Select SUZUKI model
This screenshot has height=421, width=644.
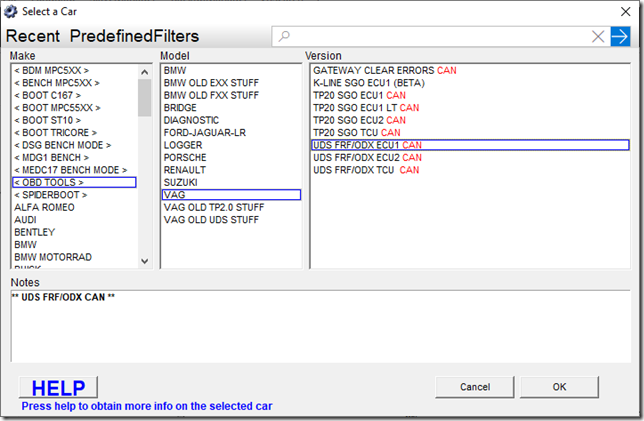(231, 182)
